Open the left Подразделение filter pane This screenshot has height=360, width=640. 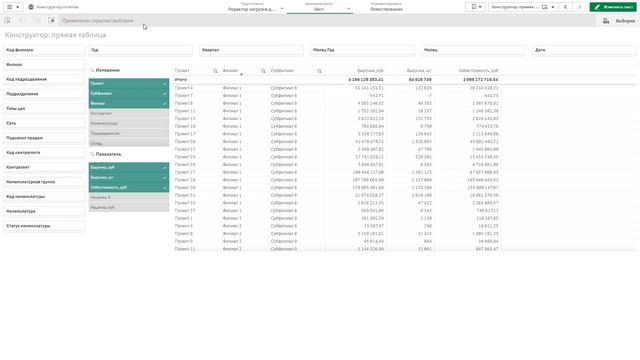tap(44, 94)
